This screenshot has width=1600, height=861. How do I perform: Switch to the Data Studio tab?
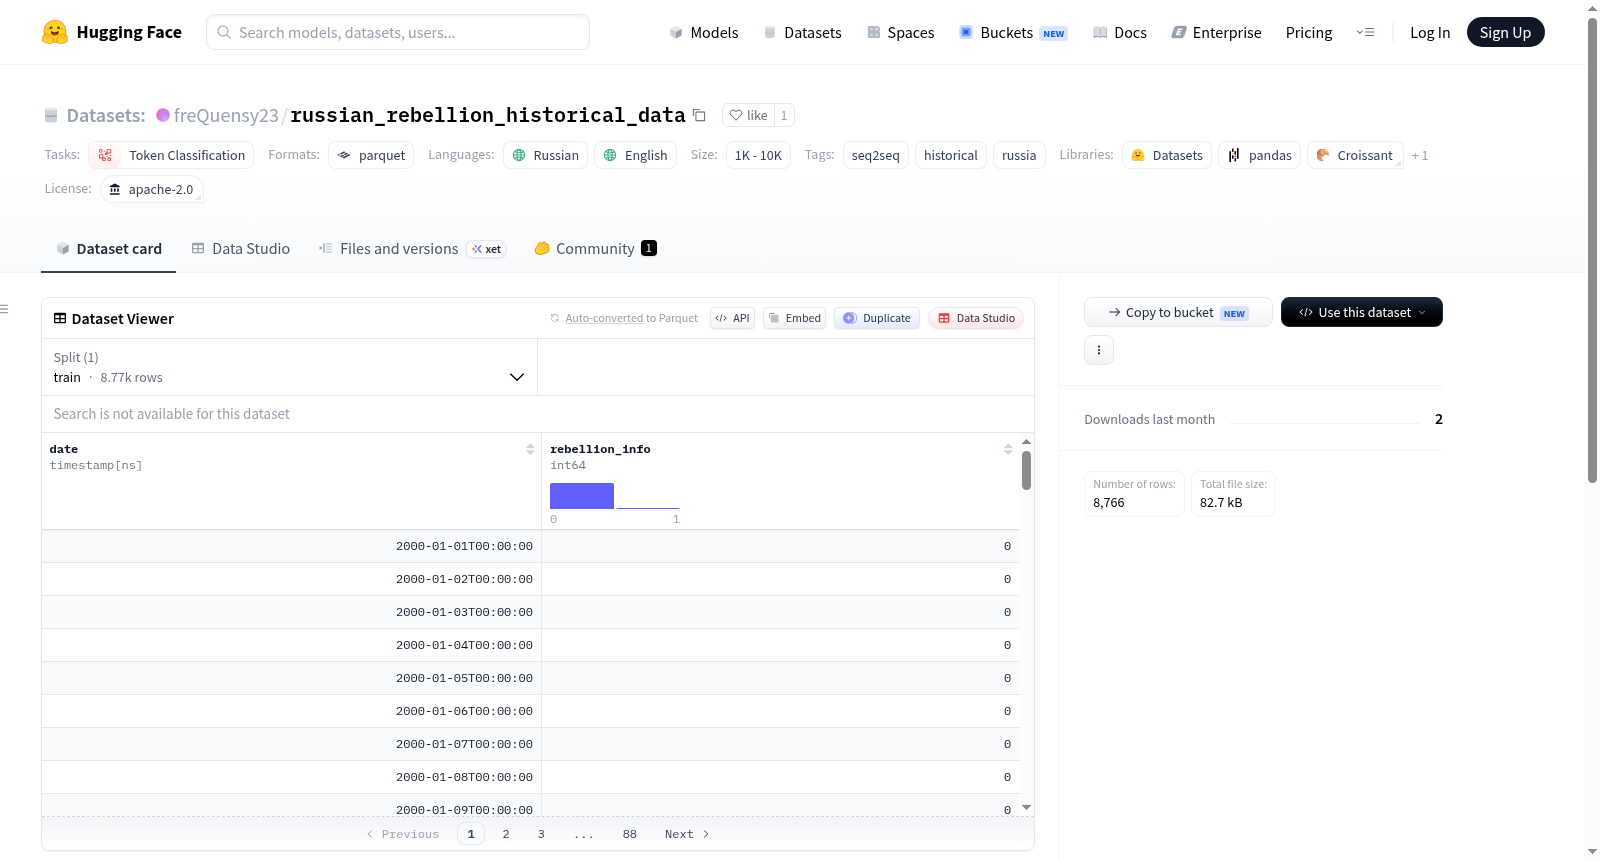241,249
